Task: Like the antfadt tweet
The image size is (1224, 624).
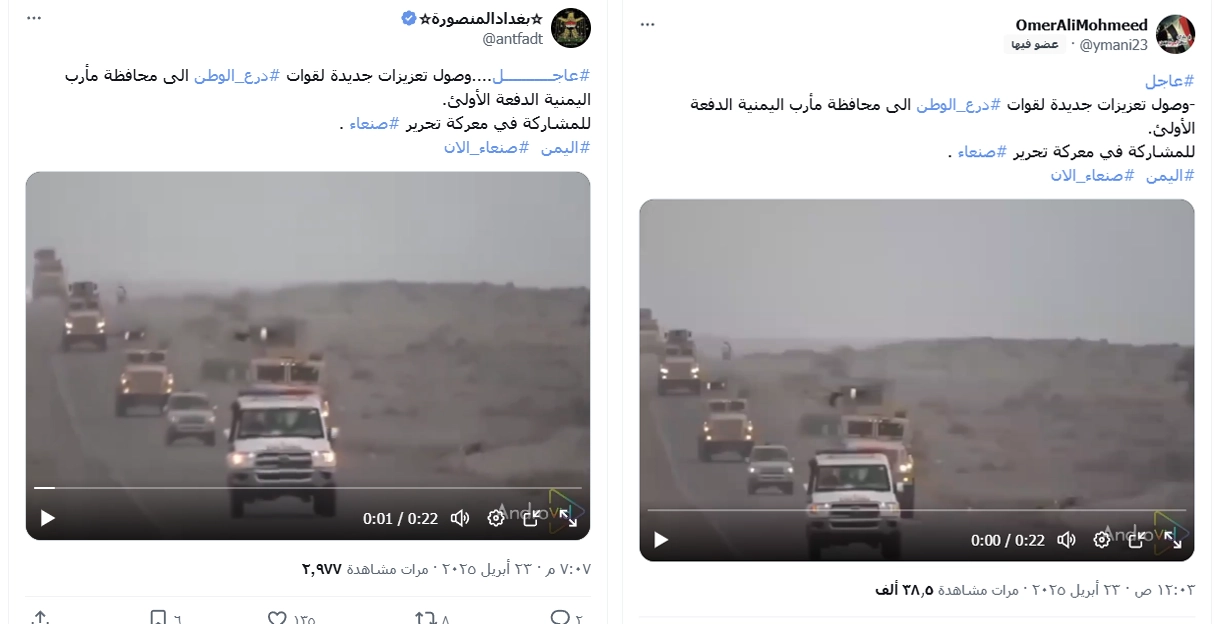Action: (x=277, y=618)
